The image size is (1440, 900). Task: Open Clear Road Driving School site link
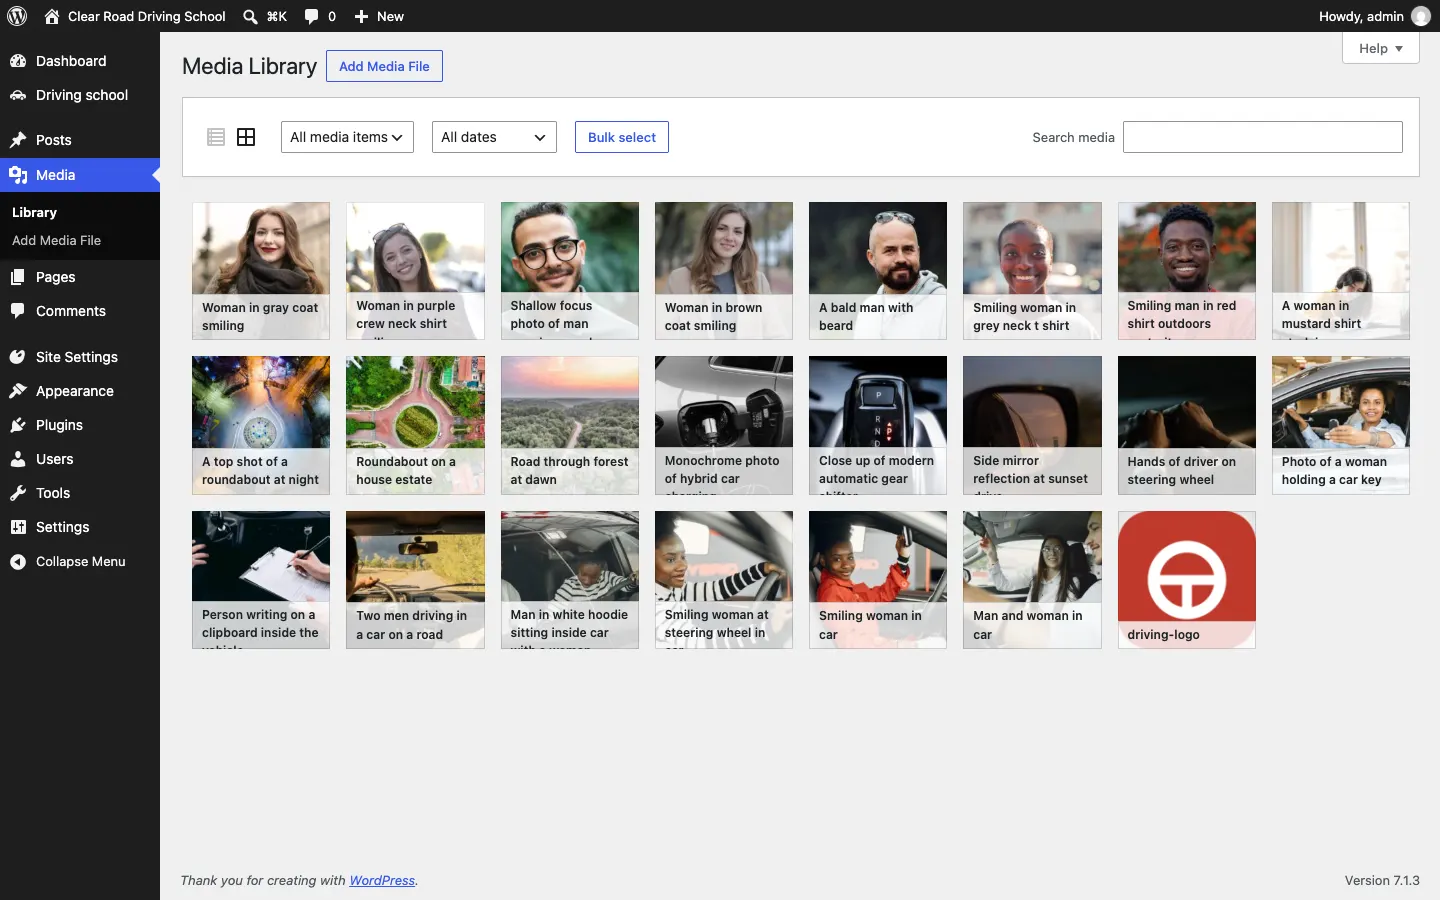135,16
